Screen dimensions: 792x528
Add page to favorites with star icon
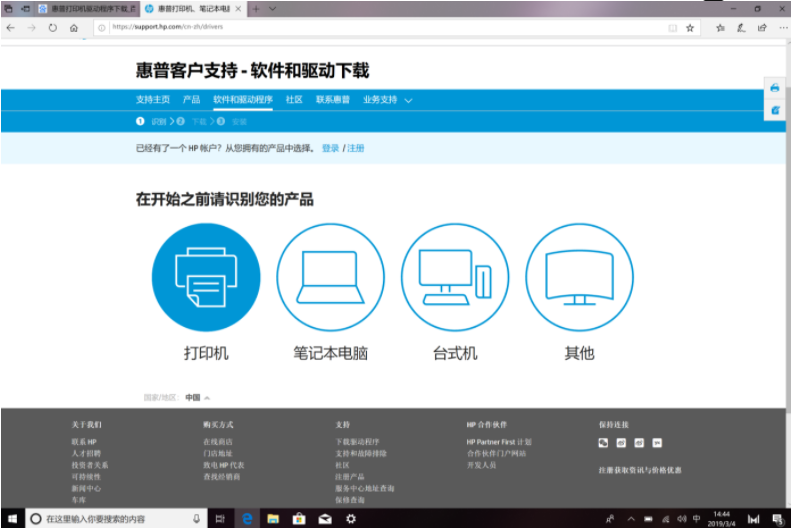click(x=689, y=28)
